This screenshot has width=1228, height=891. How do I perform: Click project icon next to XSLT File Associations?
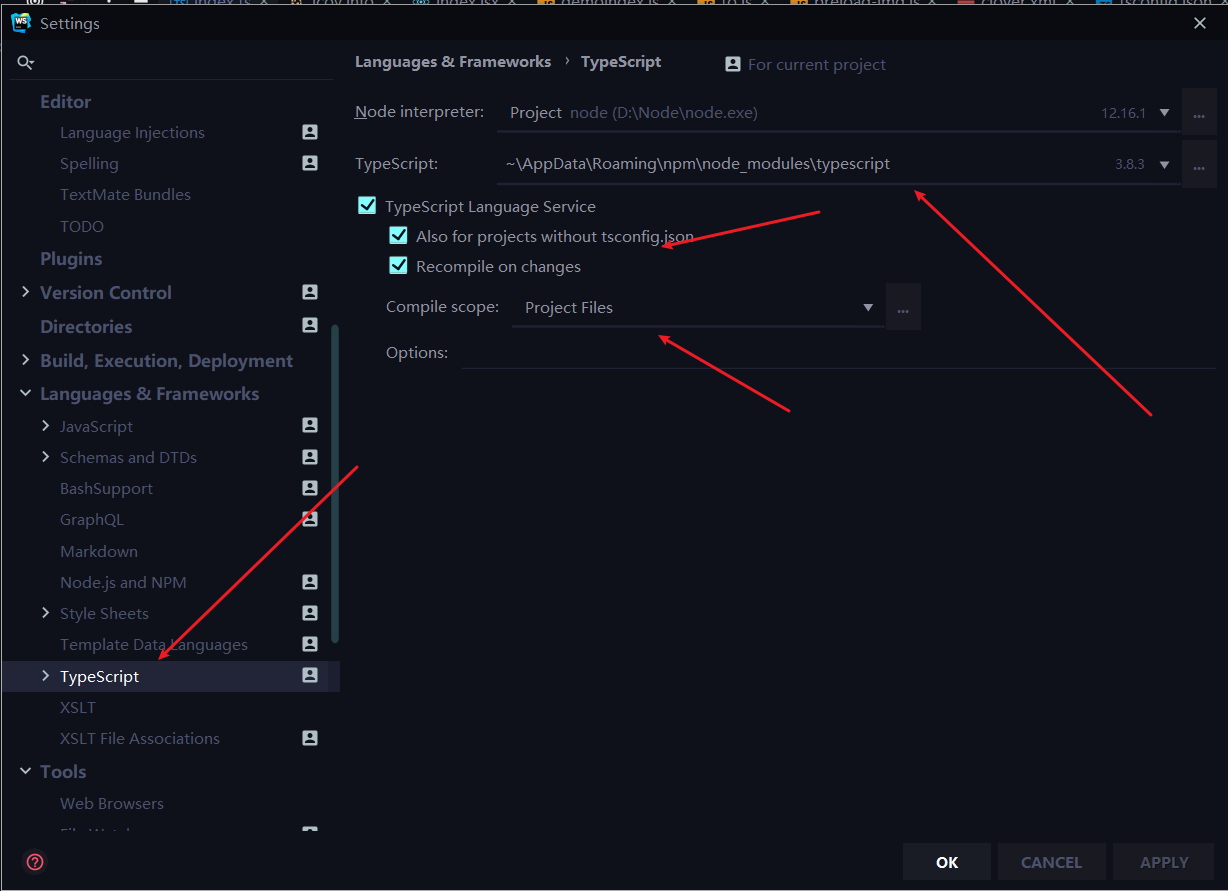310,738
